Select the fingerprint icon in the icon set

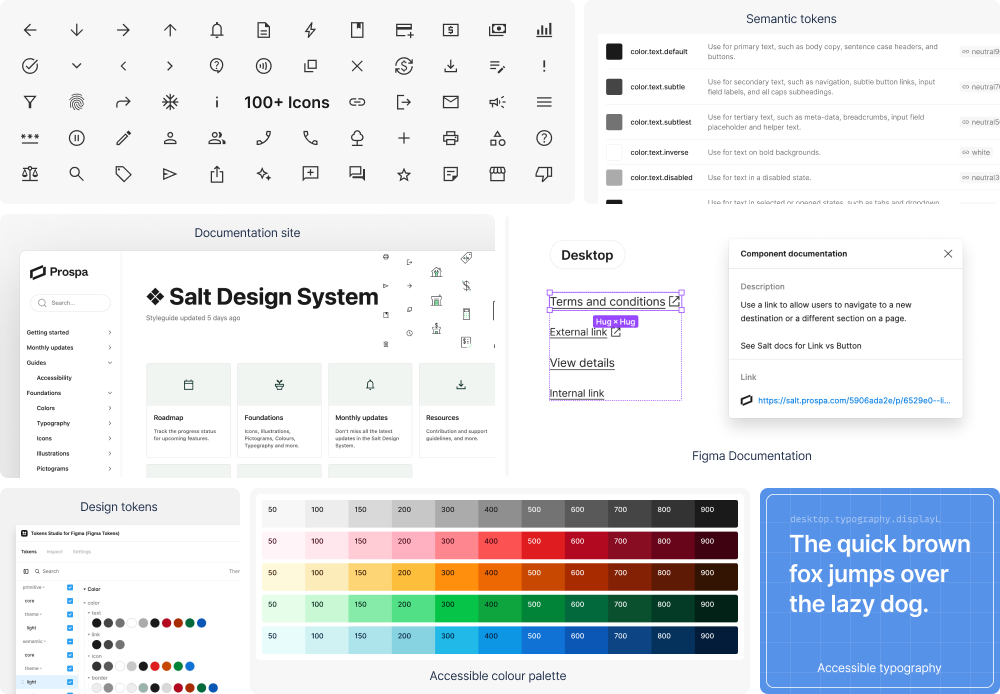click(x=76, y=101)
